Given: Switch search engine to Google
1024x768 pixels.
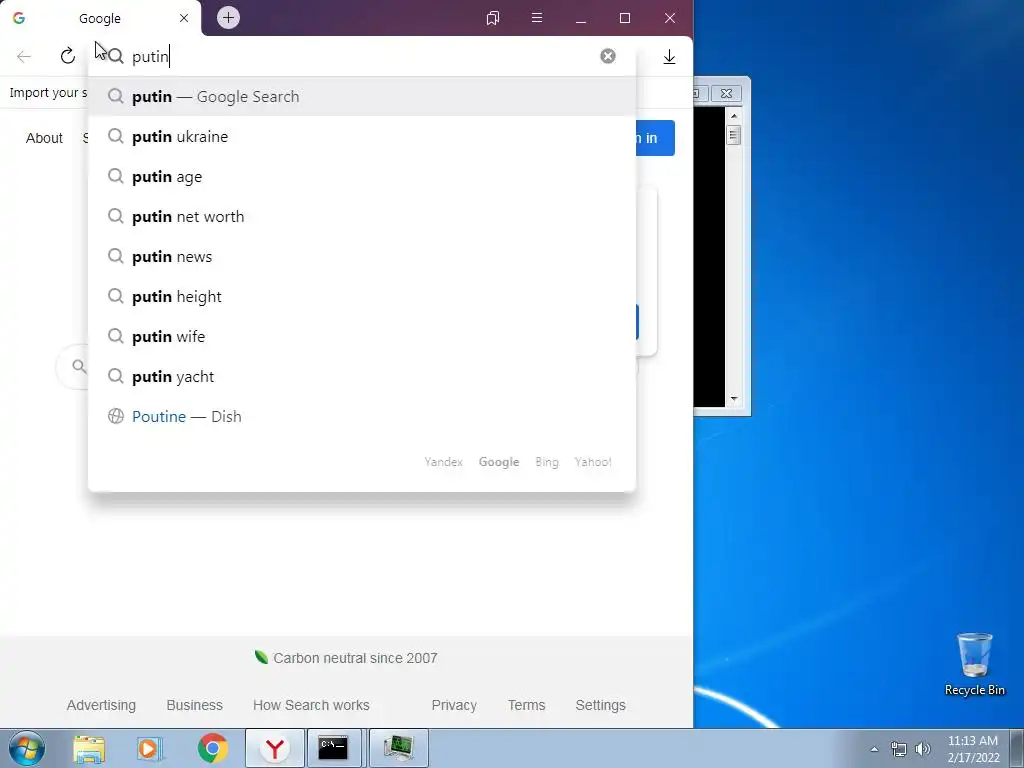Looking at the screenshot, I should [x=499, y=462].
